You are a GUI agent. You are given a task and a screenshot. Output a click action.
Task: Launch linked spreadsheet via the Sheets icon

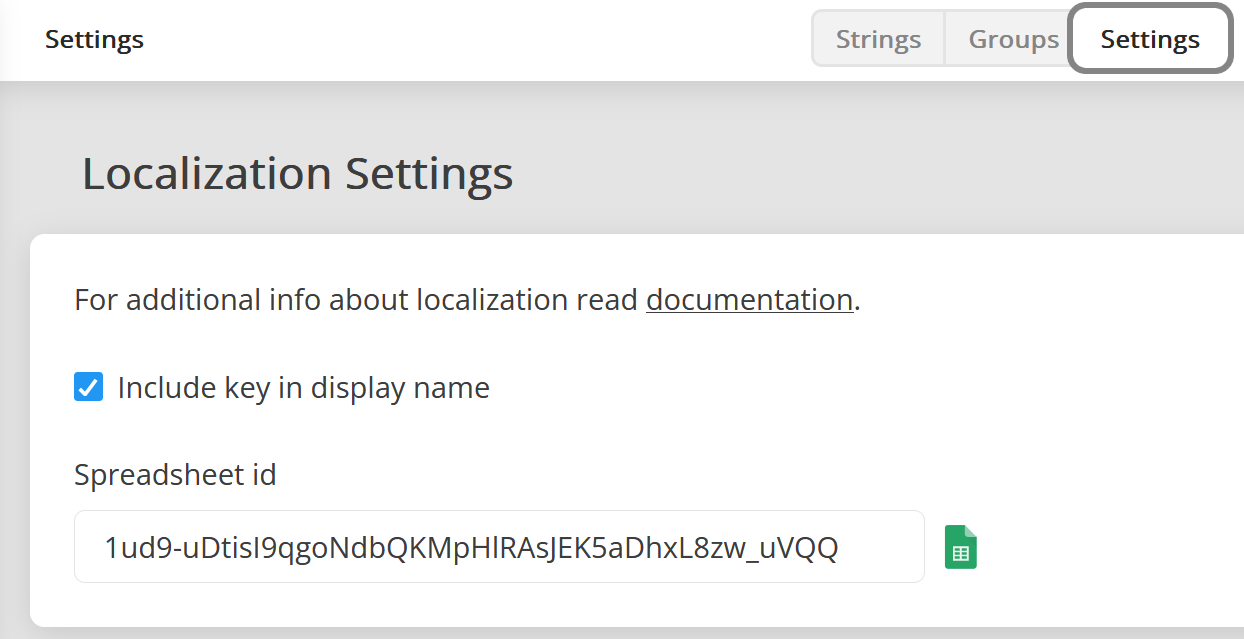tap(961, 547)
